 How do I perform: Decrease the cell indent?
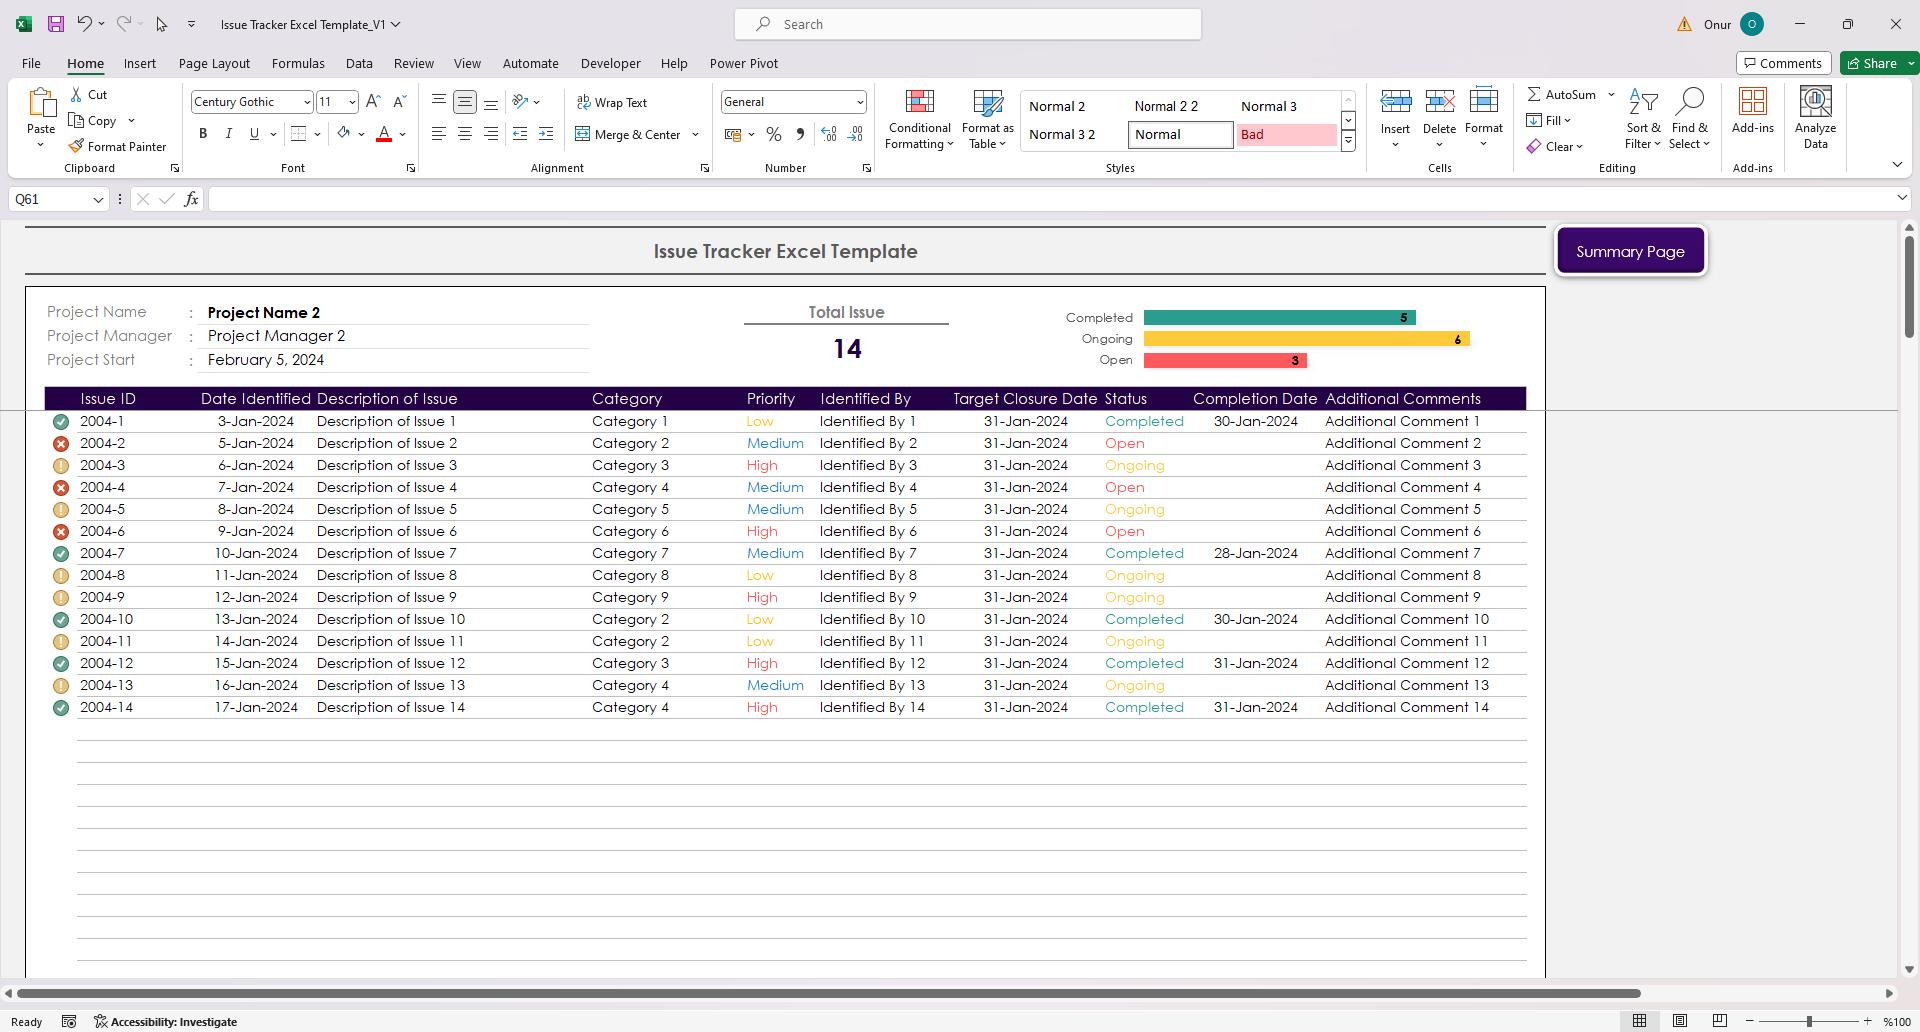pyautogui.click(x=520, y=134)
